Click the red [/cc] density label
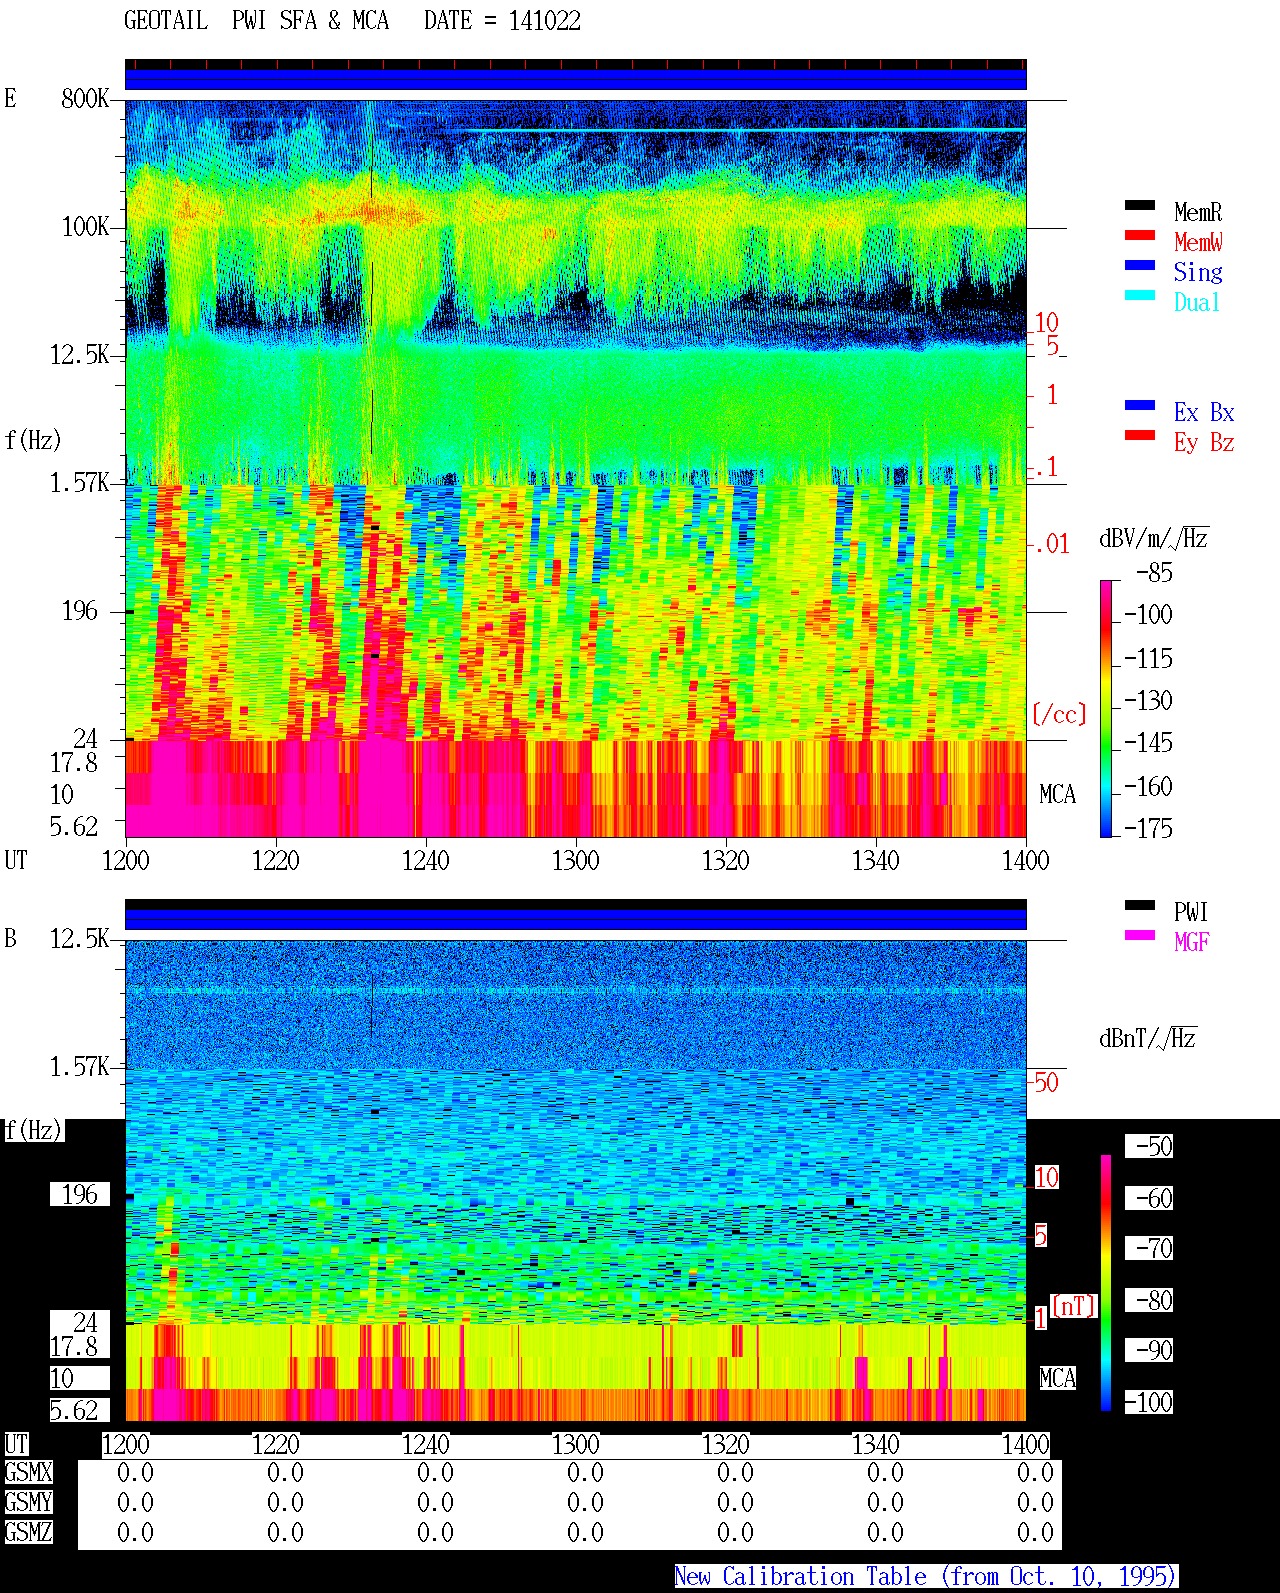This screenshot has height=1593, width=1280. [x=1059, y=715]
